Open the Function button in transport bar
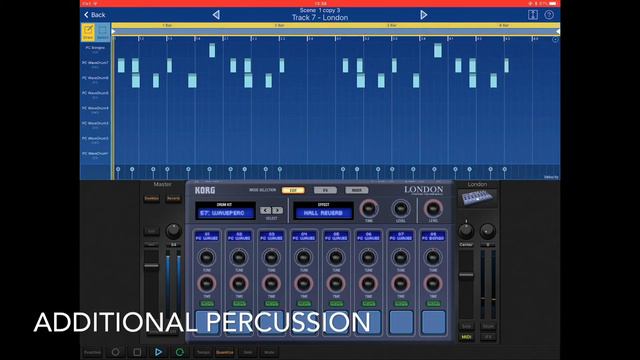Screen dimensions: 640x360 [x=92, y=352]
